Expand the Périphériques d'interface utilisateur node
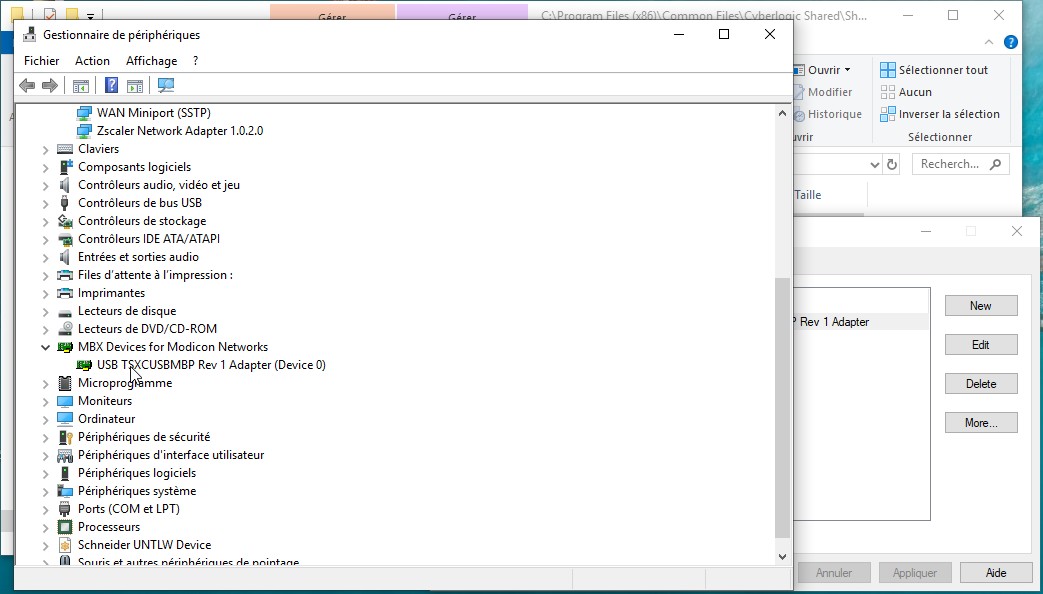Viewport: 1043px width, 594px height. point(45,456)
